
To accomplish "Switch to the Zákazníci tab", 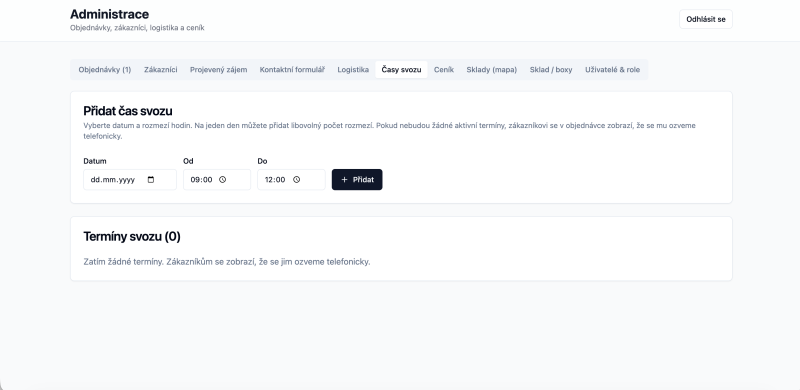I will [161, 69].
